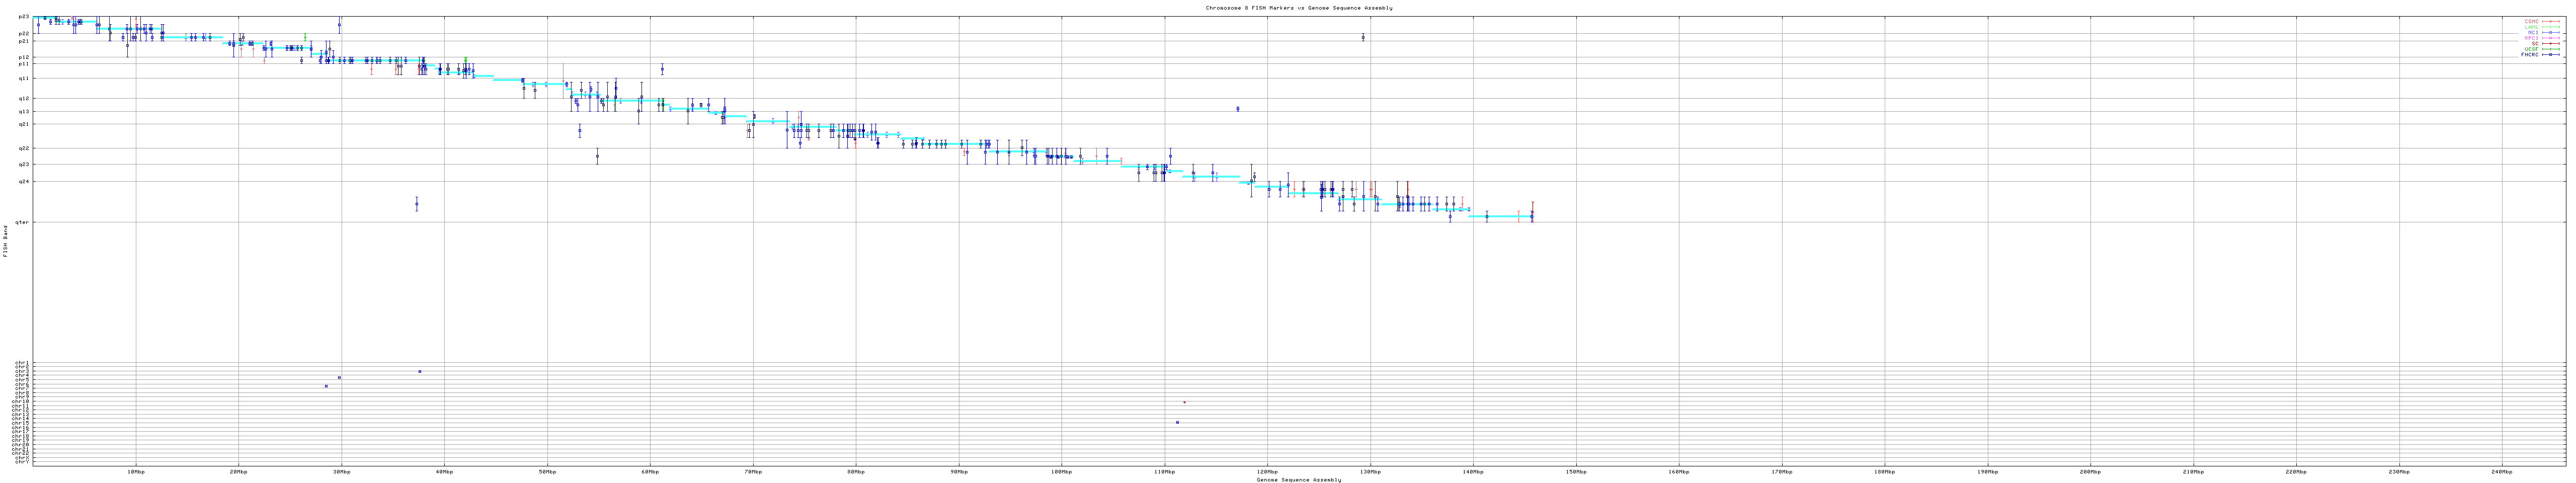Select the SC legend entry

(2534, 44)
